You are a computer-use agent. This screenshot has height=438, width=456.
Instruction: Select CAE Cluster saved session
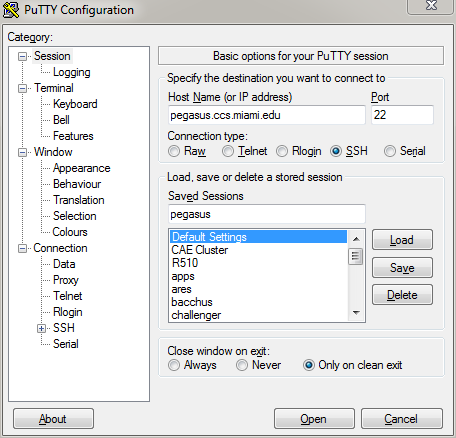pyautogui.click(x=258, y=250)
